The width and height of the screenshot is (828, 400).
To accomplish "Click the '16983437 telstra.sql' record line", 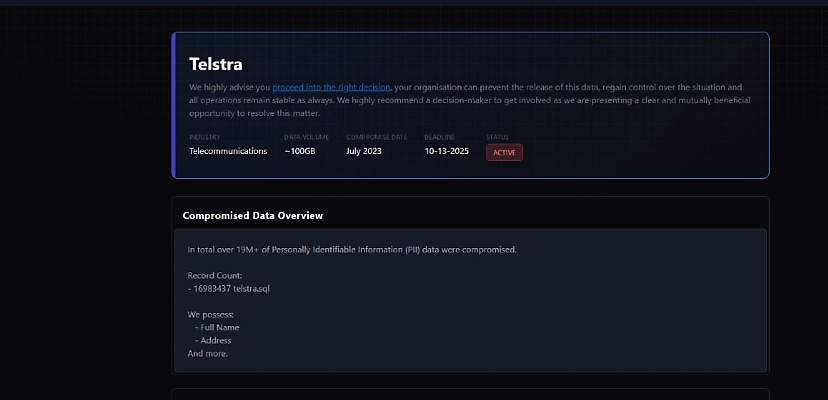I will (x=229, y=289).
